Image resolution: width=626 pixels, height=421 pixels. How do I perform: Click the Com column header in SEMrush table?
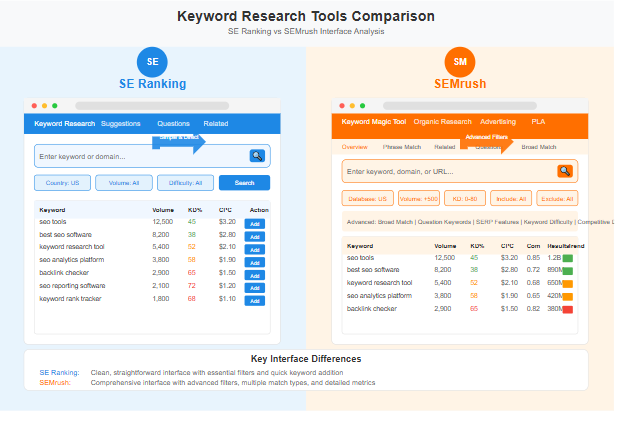pos(533,246)
